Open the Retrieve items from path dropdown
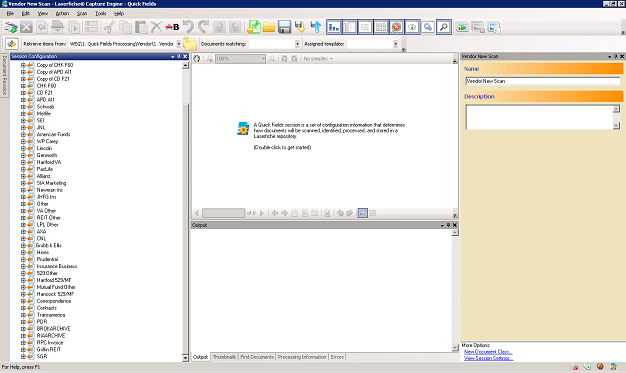 pos(178,44)
